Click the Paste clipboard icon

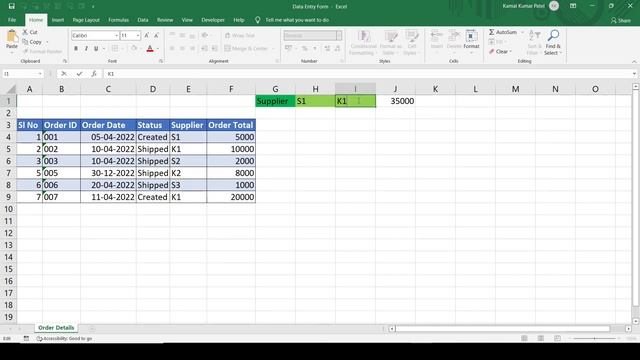pyautogui.click(x=12, y=37)
